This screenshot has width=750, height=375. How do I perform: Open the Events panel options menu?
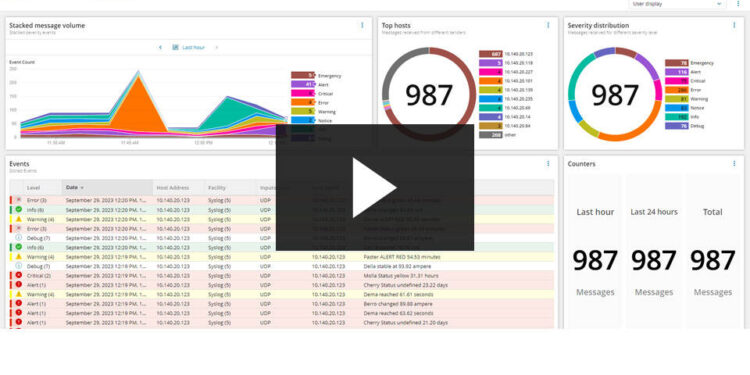pyautogui.click(x=548, y=164)
